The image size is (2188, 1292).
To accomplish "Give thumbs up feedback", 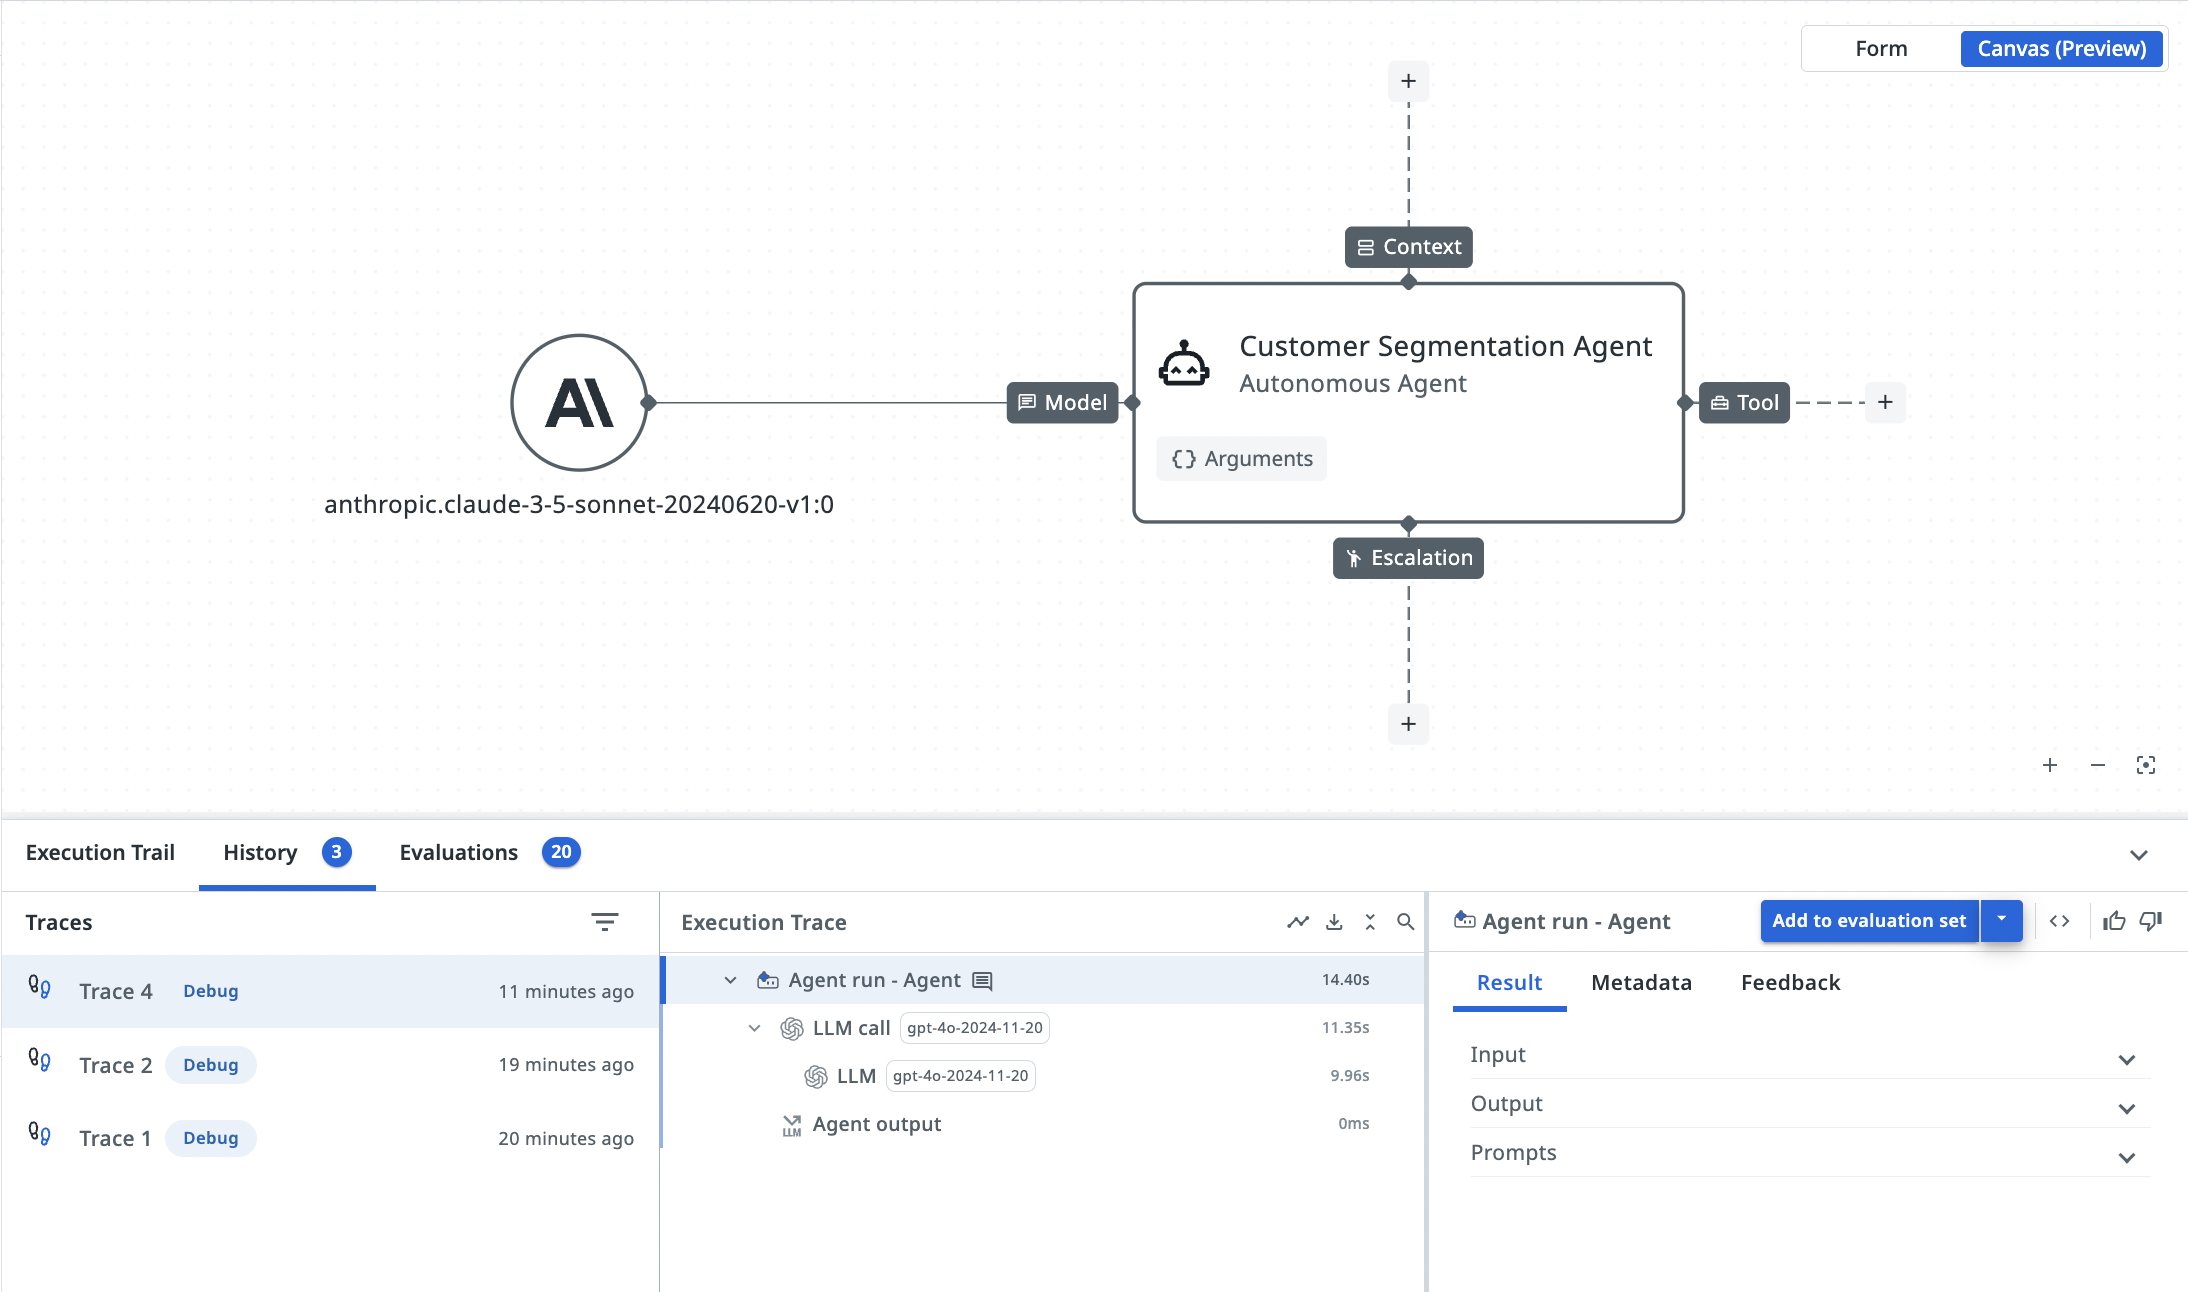I will pyautogui.click(x=2114, y=921).
